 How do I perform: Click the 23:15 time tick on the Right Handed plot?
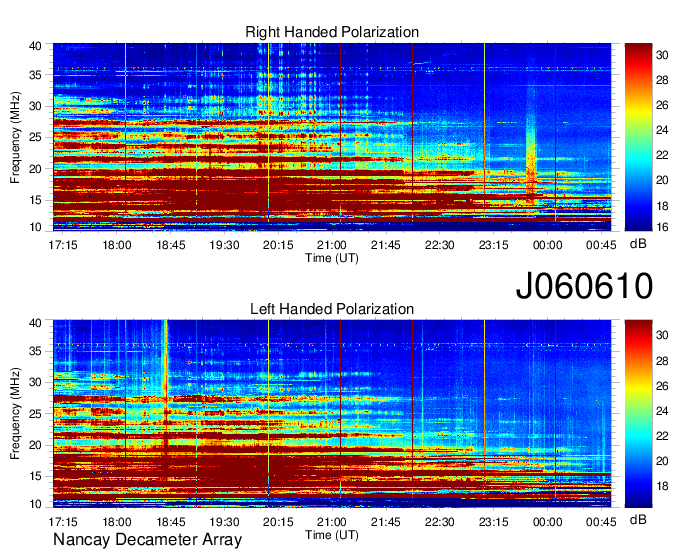click(494, 245)
